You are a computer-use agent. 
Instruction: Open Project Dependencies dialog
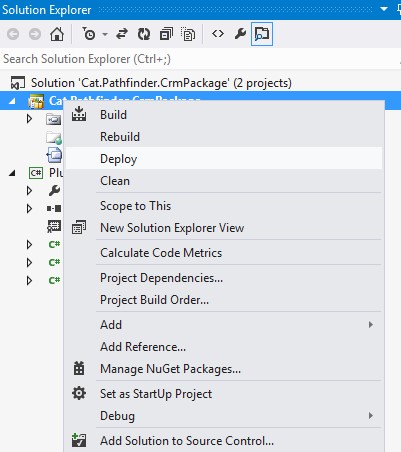(x=224, y=278)
